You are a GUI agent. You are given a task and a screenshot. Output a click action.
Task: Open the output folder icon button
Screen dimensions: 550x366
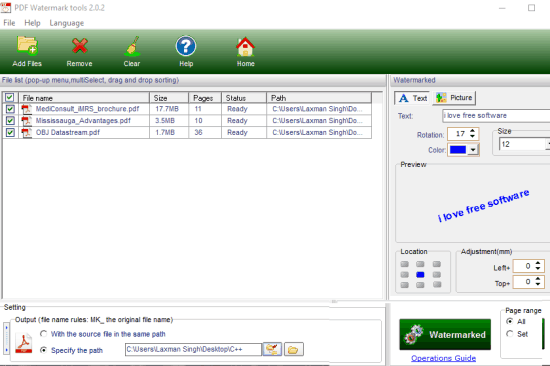pos(294,350)
